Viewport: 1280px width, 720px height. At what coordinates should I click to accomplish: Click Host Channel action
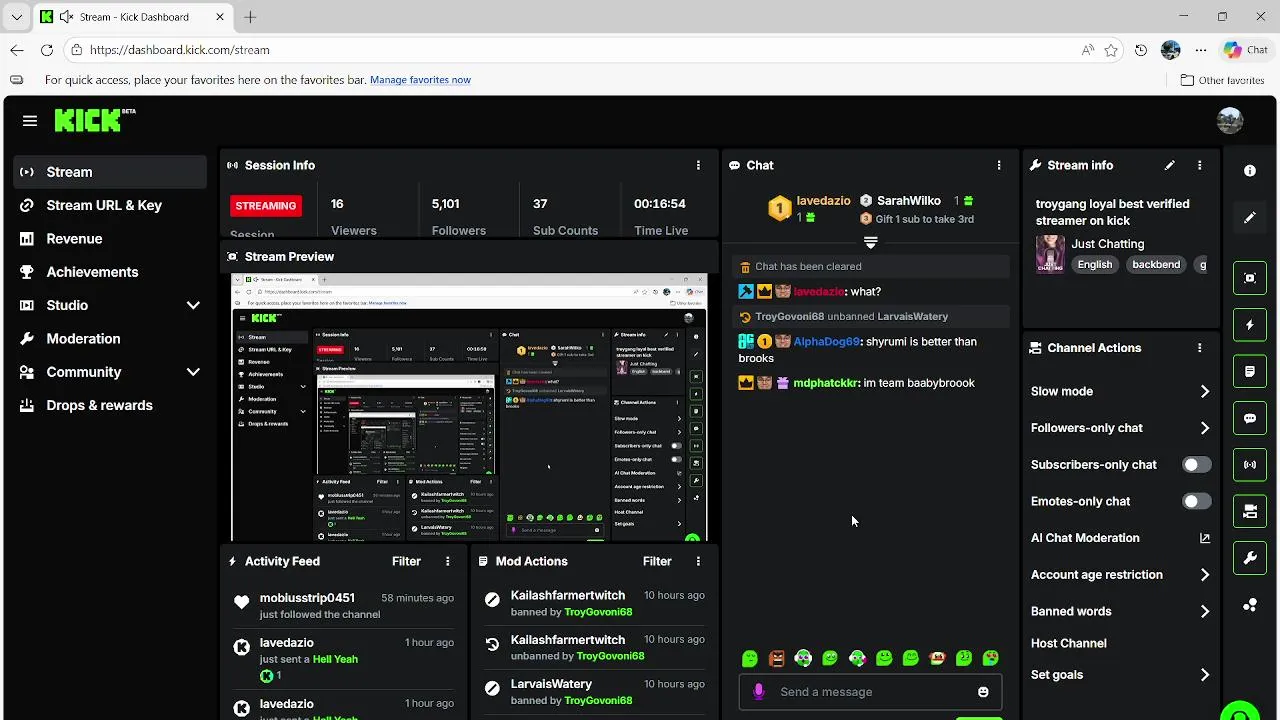click(x=1069, y=643)
